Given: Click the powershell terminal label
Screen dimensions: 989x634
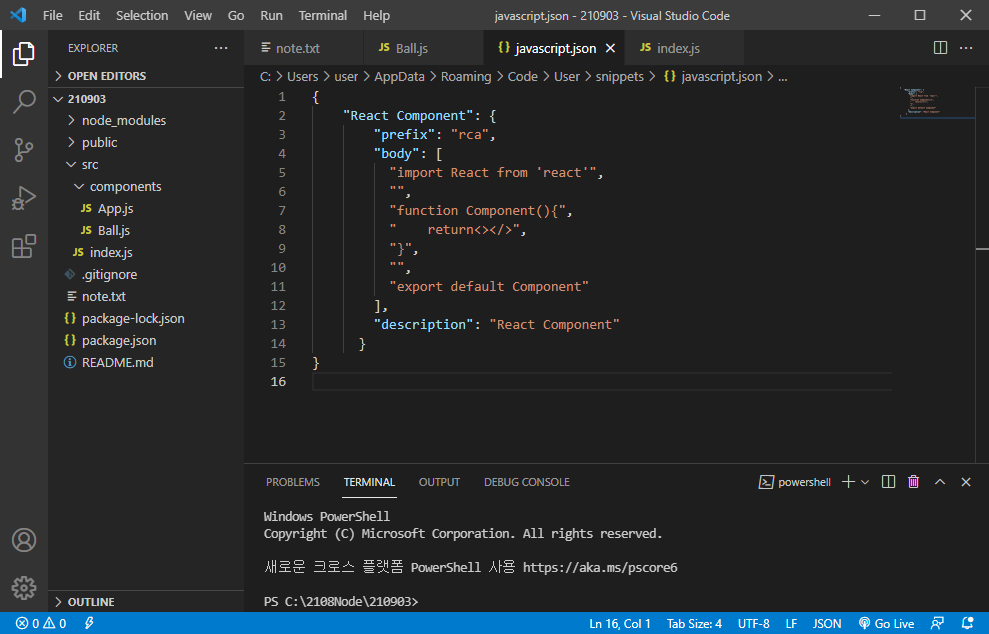Looking at the screenshot, I should 795,482.
